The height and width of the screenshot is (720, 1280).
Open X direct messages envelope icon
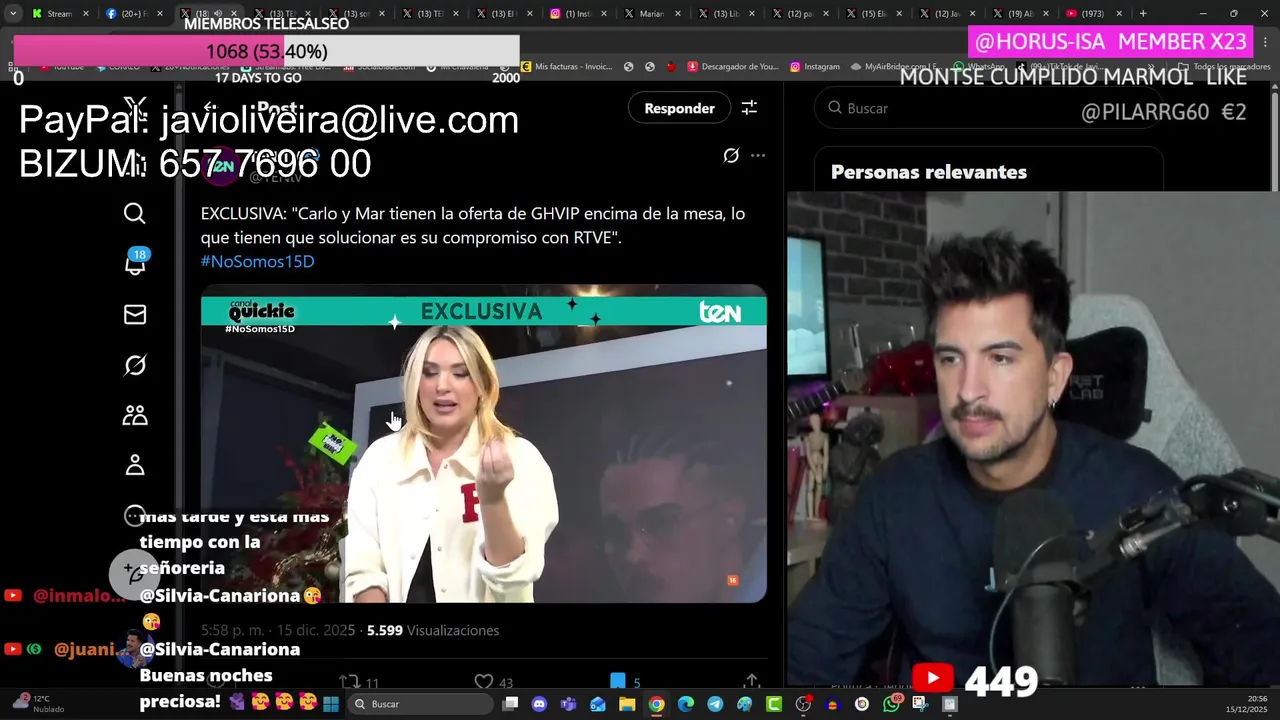coord(134,315)
